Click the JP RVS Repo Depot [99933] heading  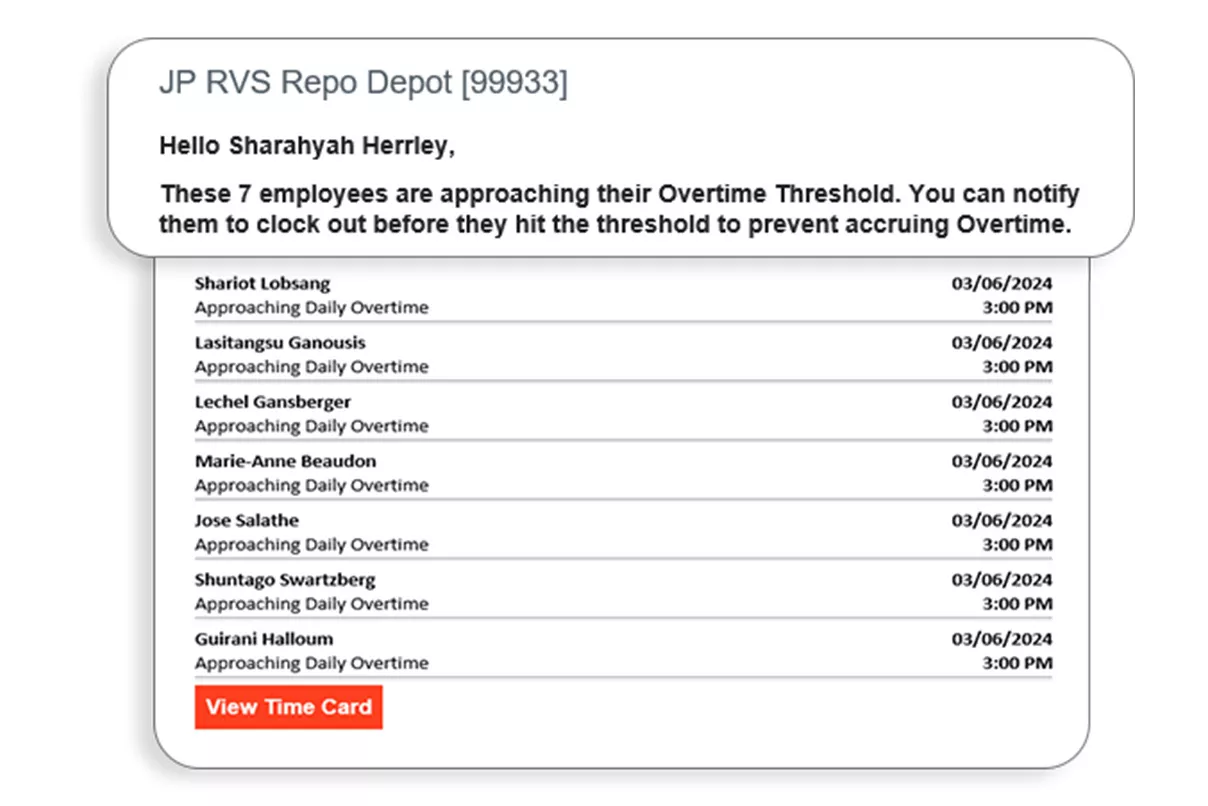pos(363,84)
